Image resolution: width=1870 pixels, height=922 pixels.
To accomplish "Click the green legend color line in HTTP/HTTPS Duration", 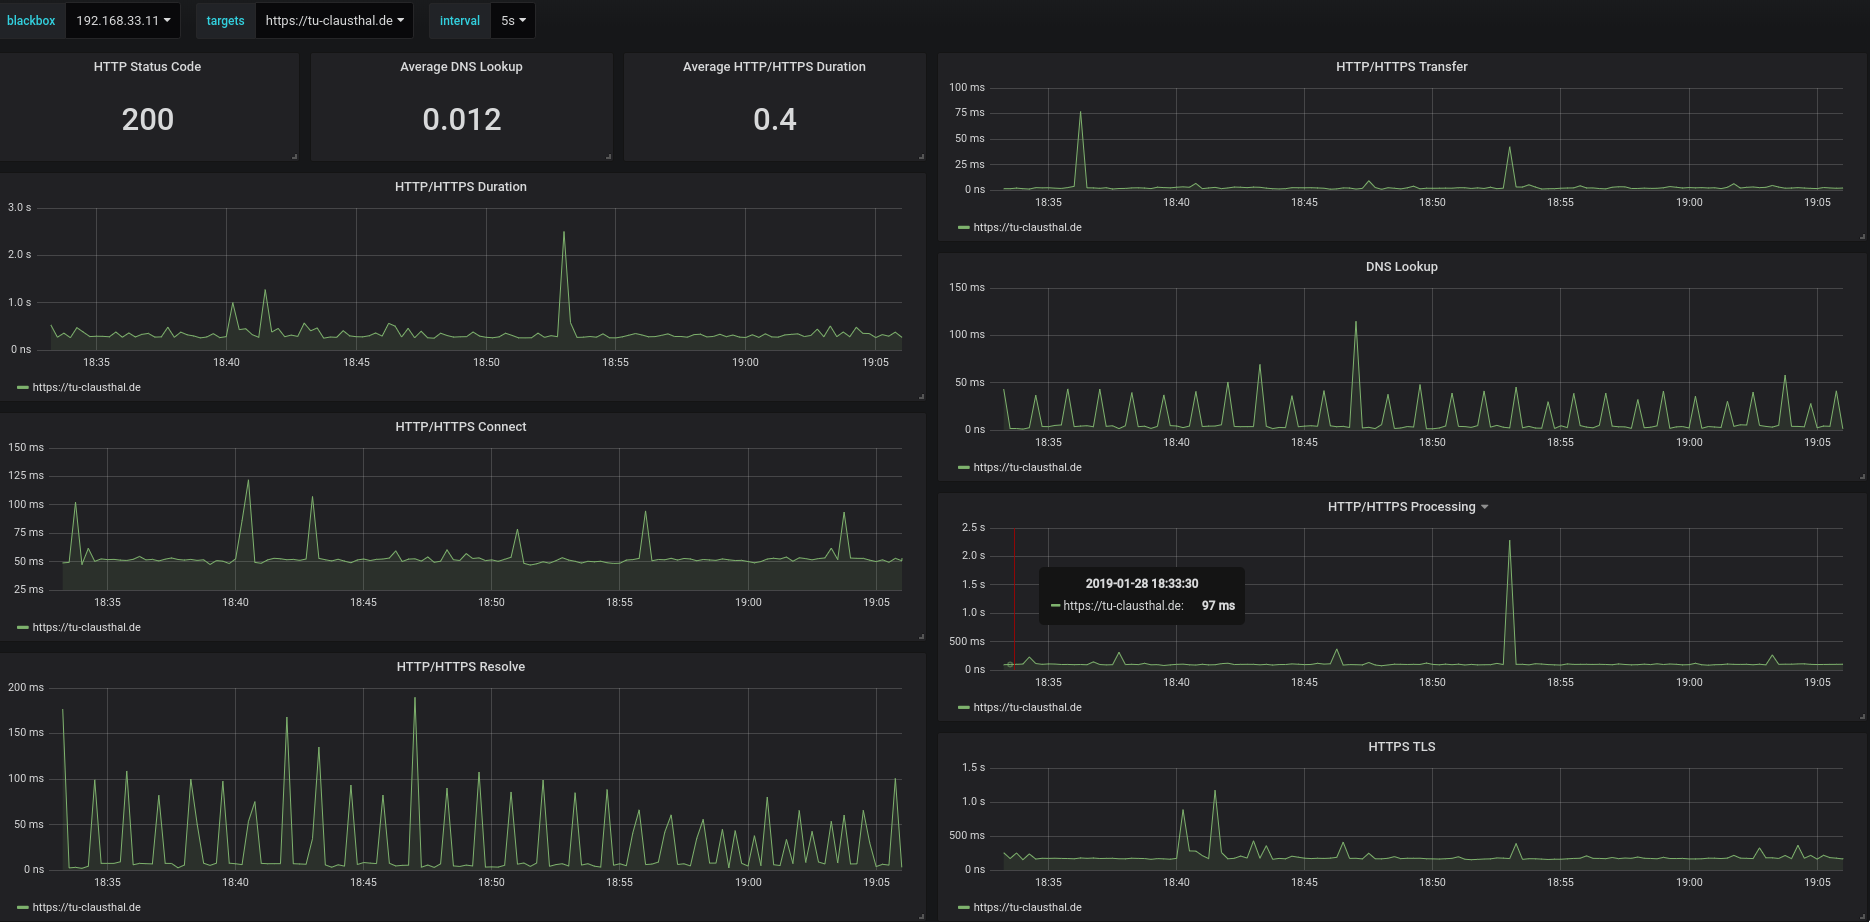I will tap(23, 388).
